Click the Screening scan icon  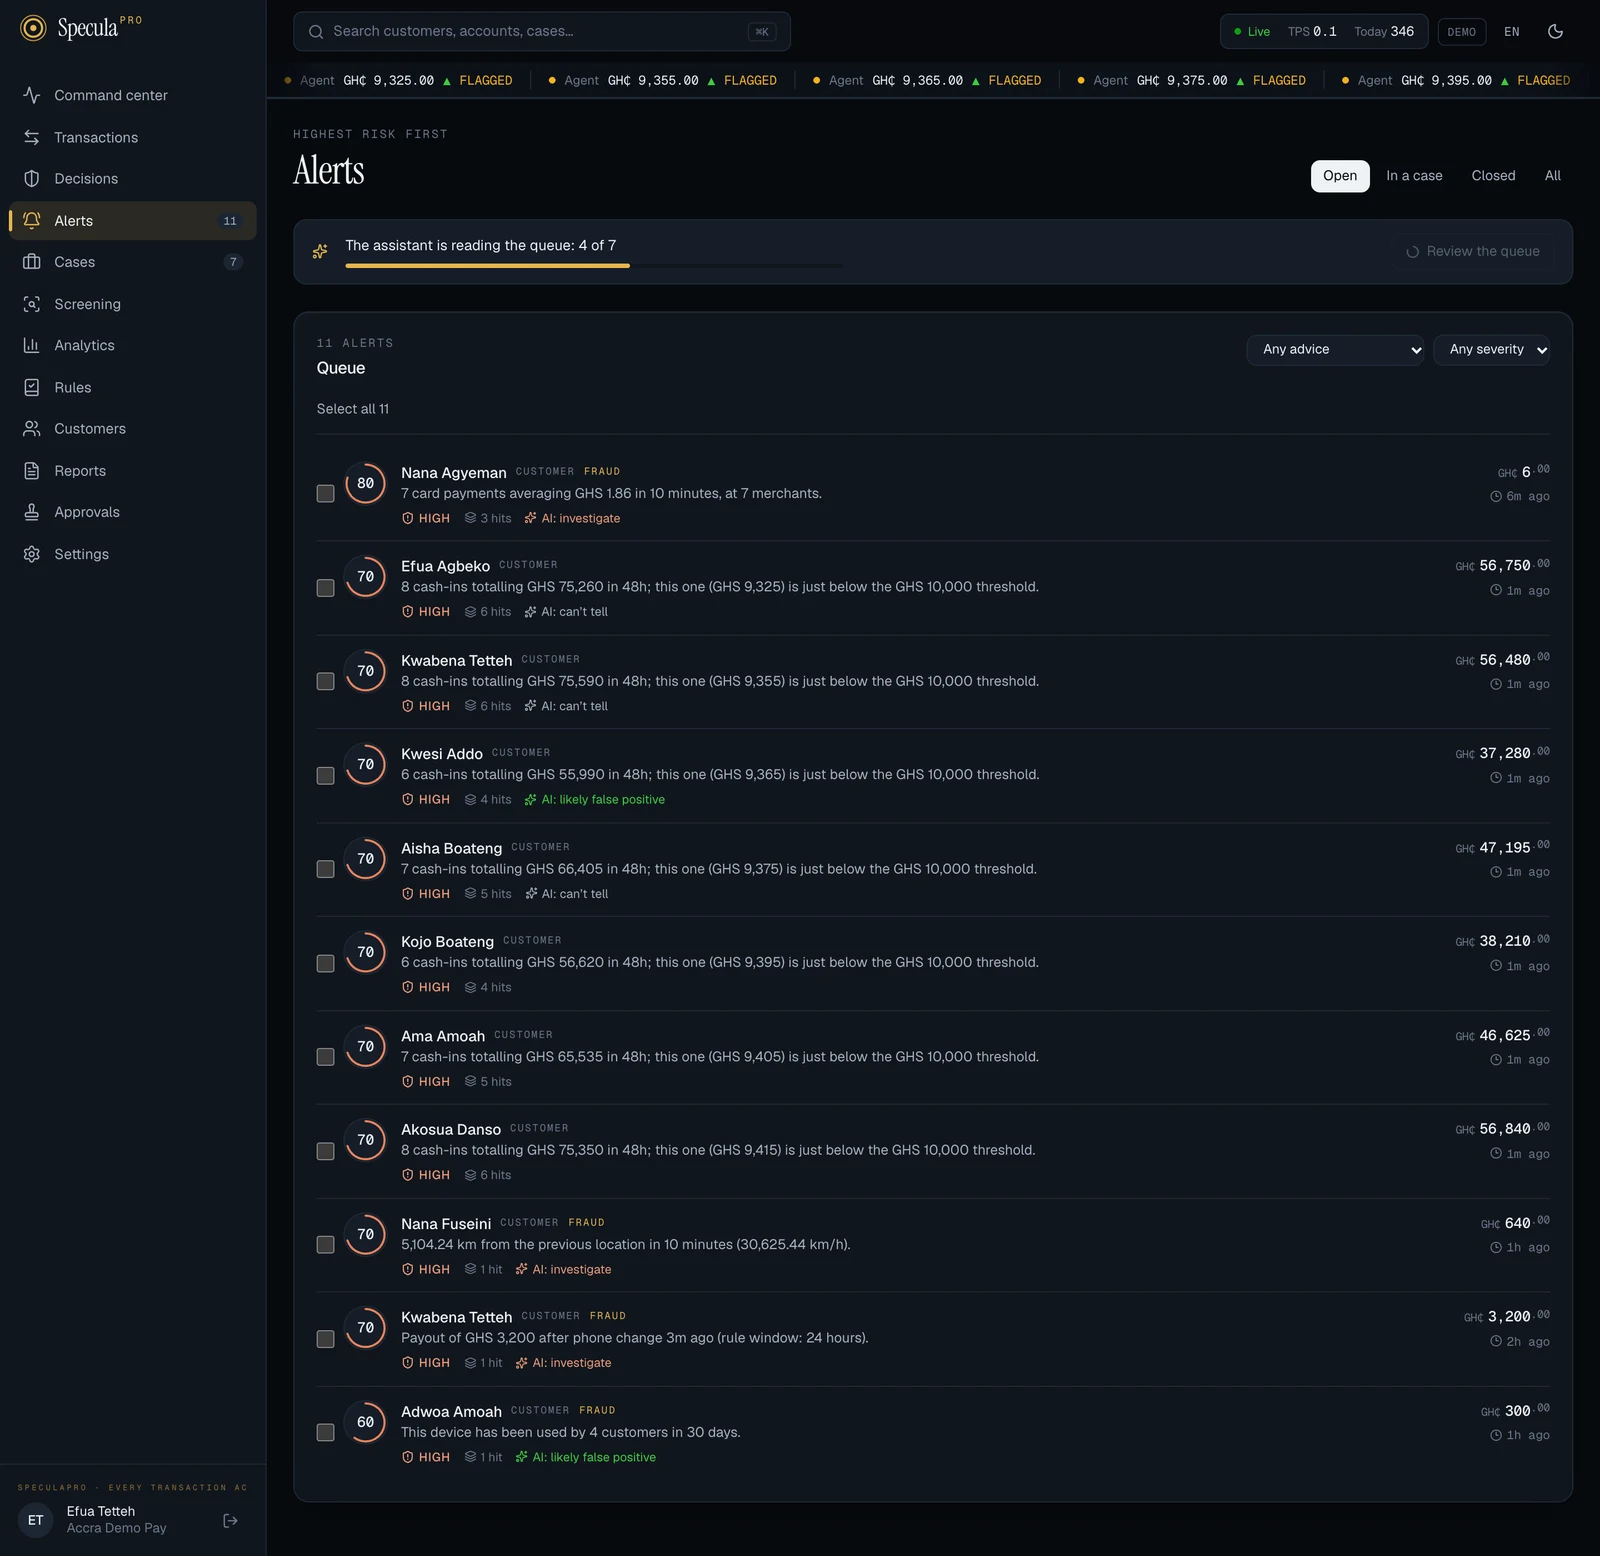coord(32,304)
